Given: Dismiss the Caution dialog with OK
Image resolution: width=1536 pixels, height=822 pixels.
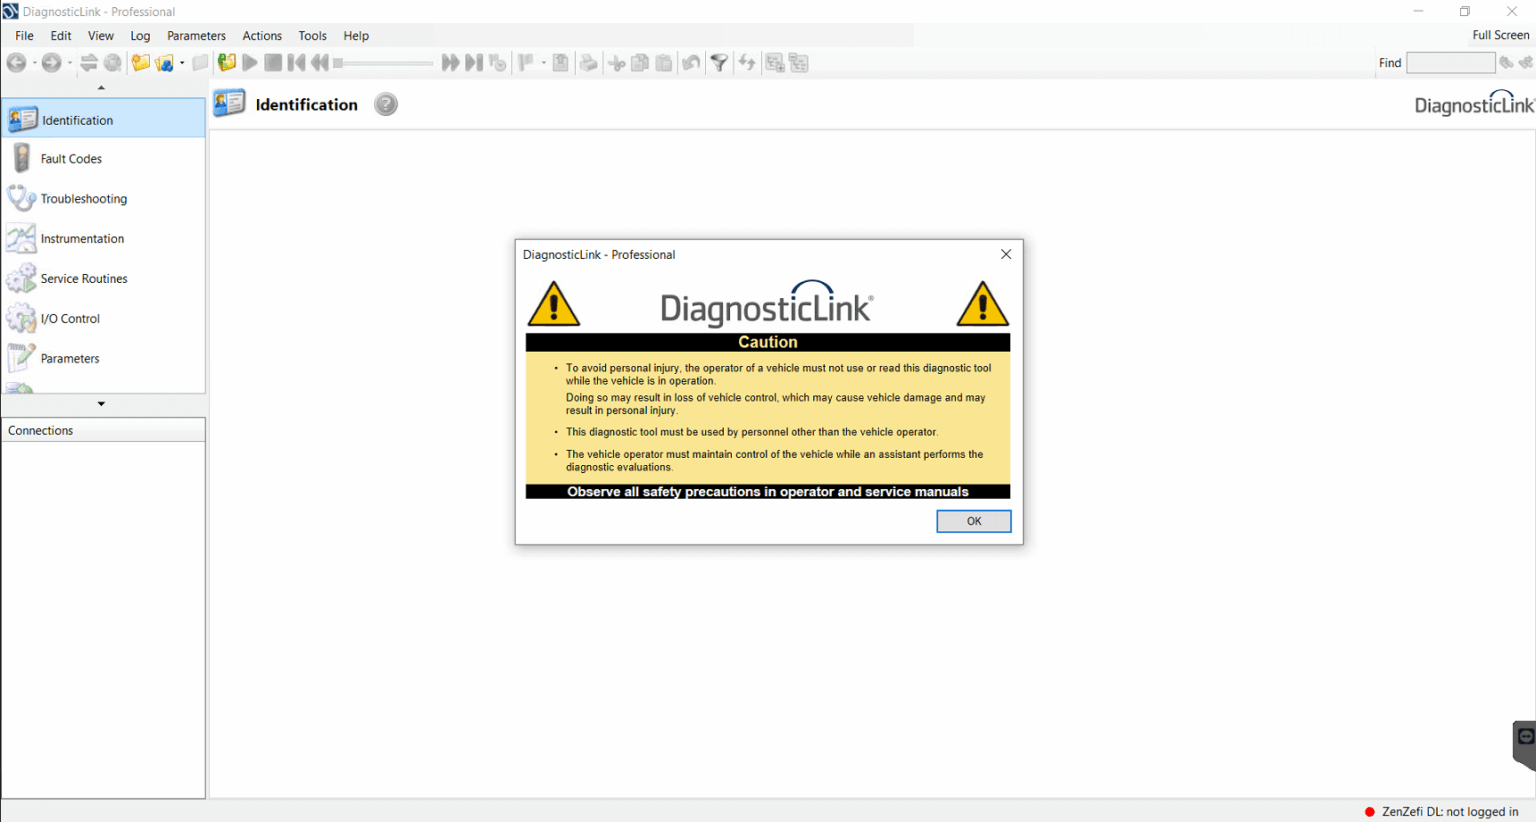Looking at the screenshot, I should 973,520.
